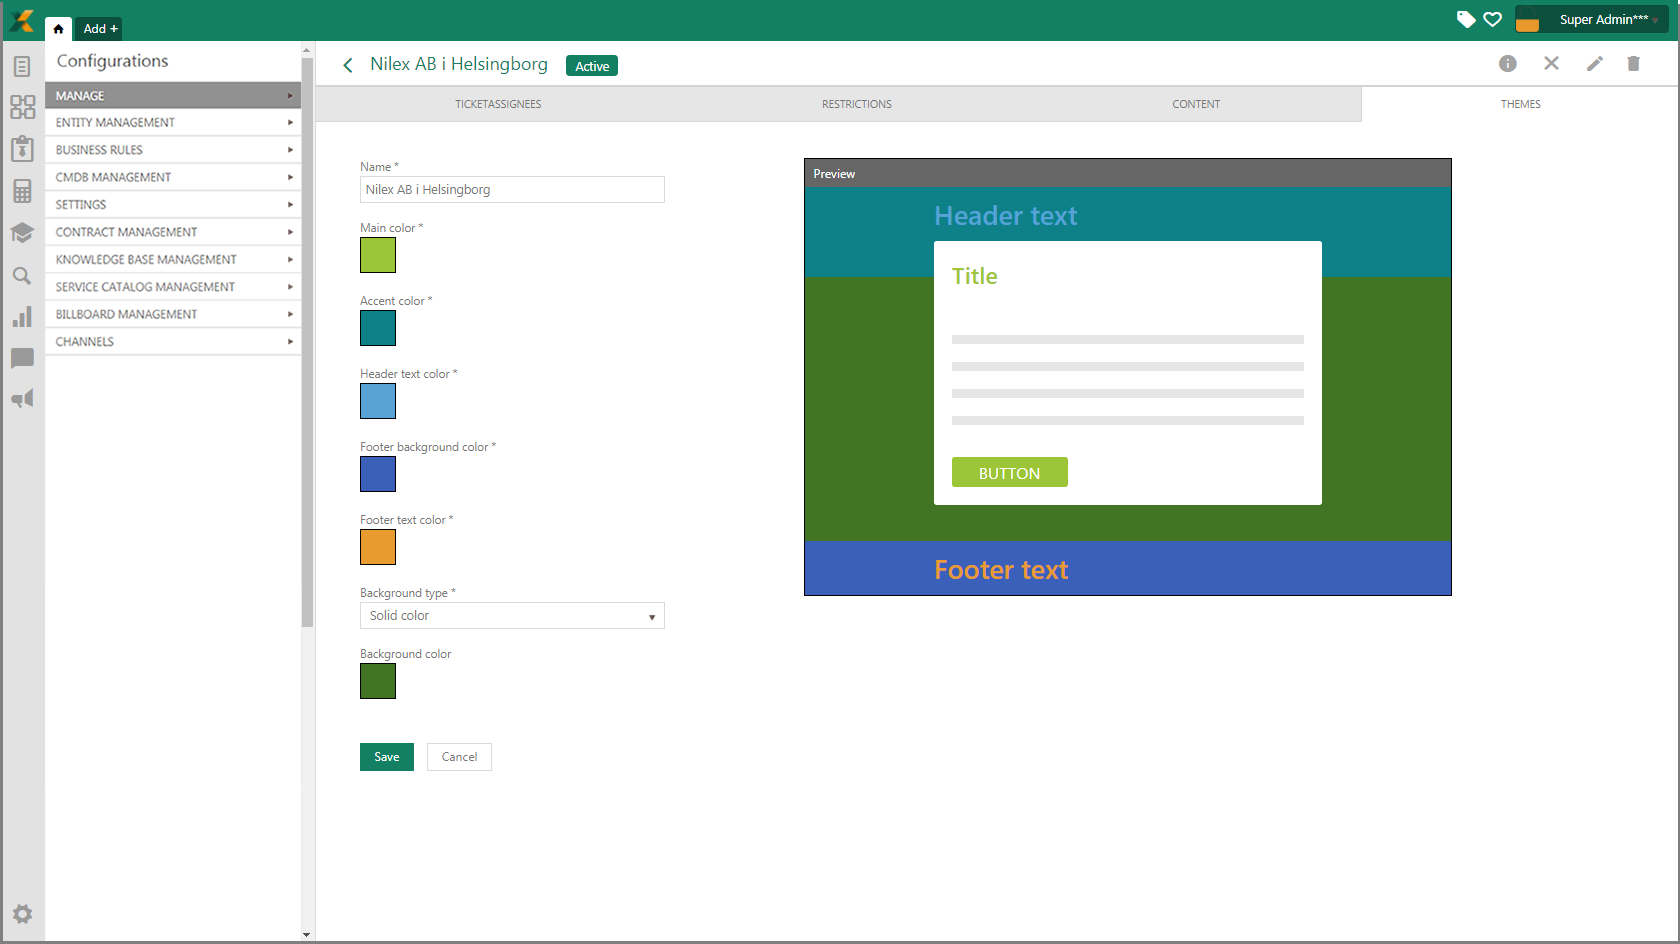Pick the Header text color swatch
Image resolution: width=1680 pixels, height=944 pixels.
(378, 401)
